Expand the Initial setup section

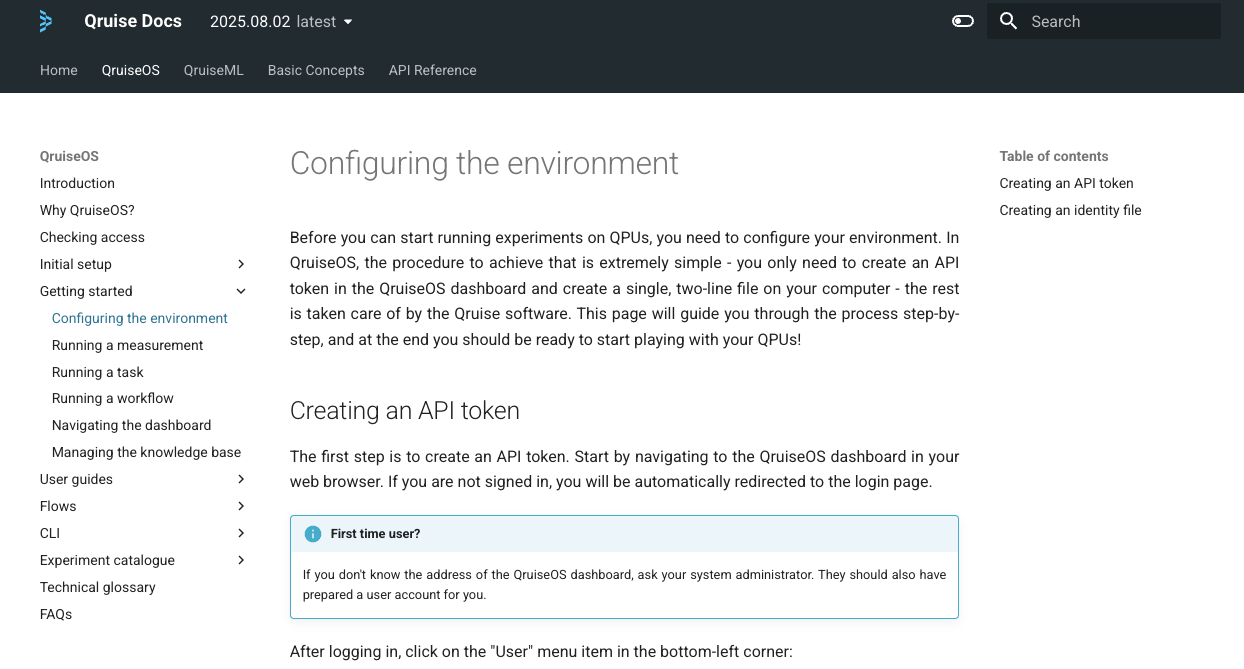pos(241,264)
